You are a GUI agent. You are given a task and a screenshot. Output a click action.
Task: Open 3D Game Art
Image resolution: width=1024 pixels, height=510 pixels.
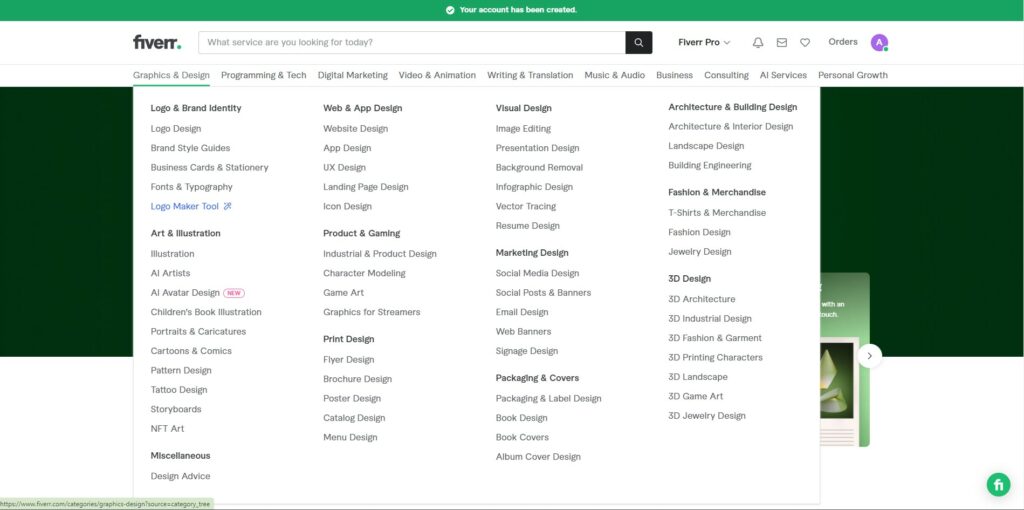tap(696, 396)
